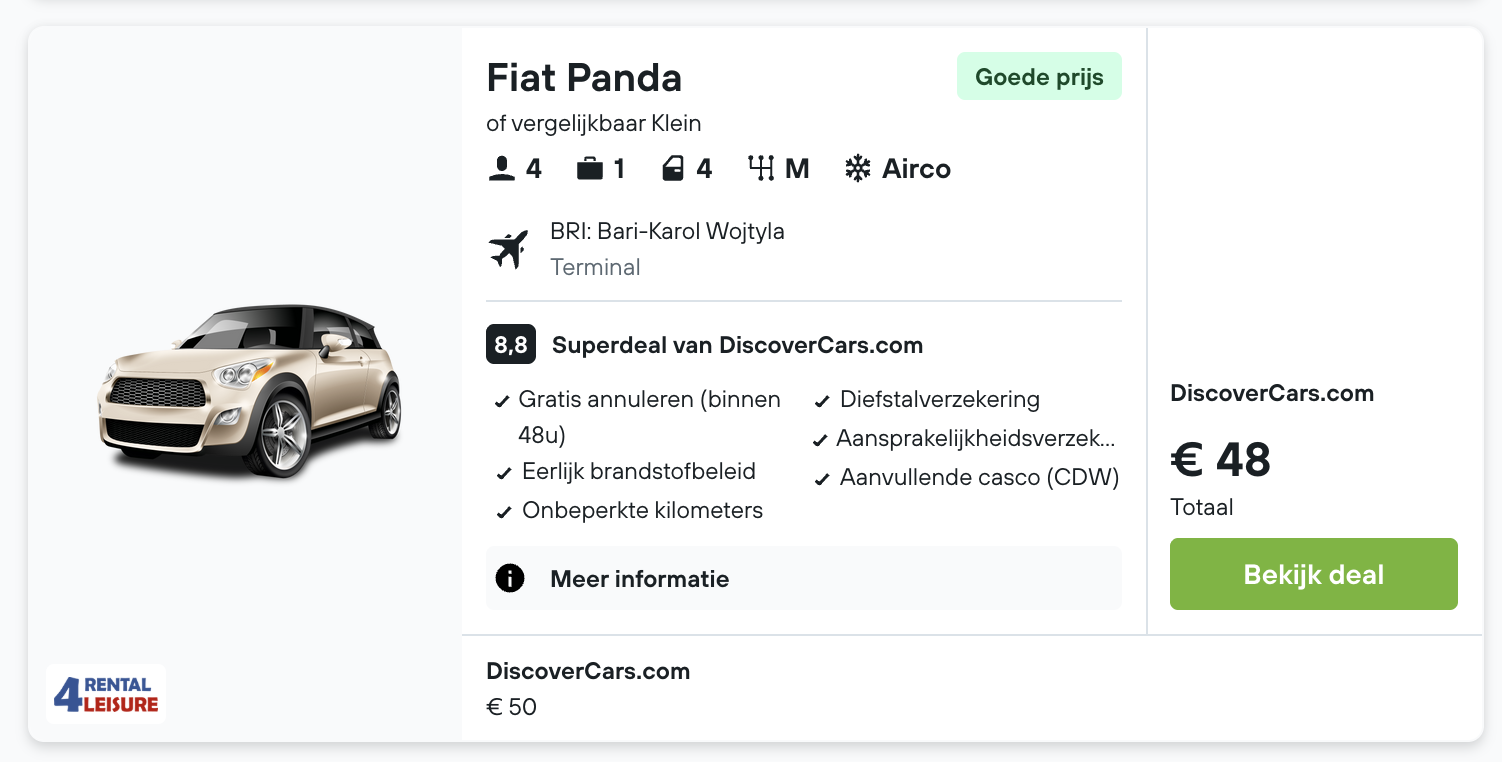Open the BRI: Bari-Karol Wojtyla link
This screenshot has width=1502, height=762.
click(x=667, y=231)
